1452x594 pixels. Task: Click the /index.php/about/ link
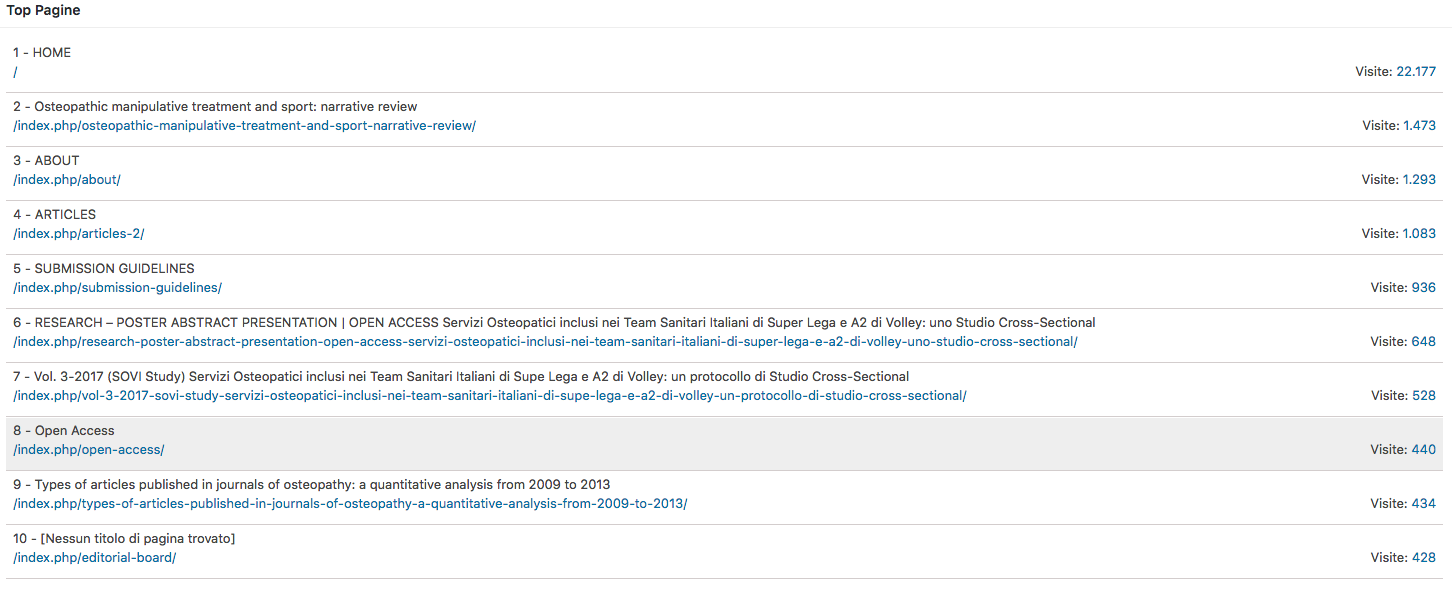pos(66,180)
